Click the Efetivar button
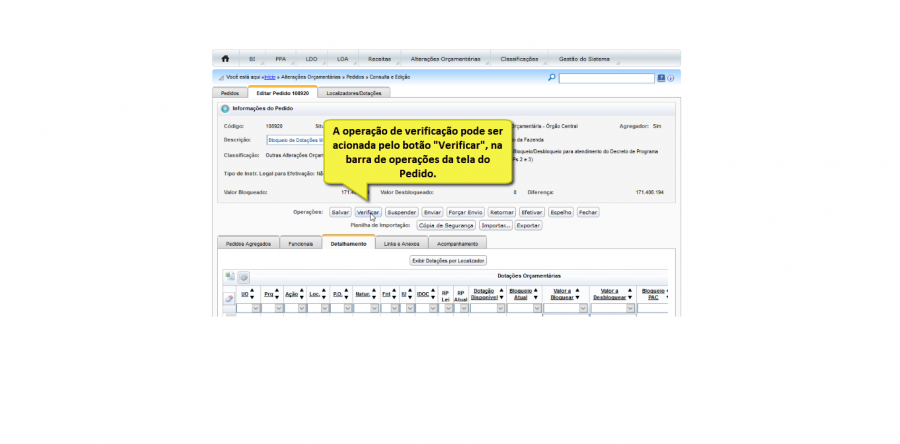The image size is (900, 444). [x=532, y=212]
